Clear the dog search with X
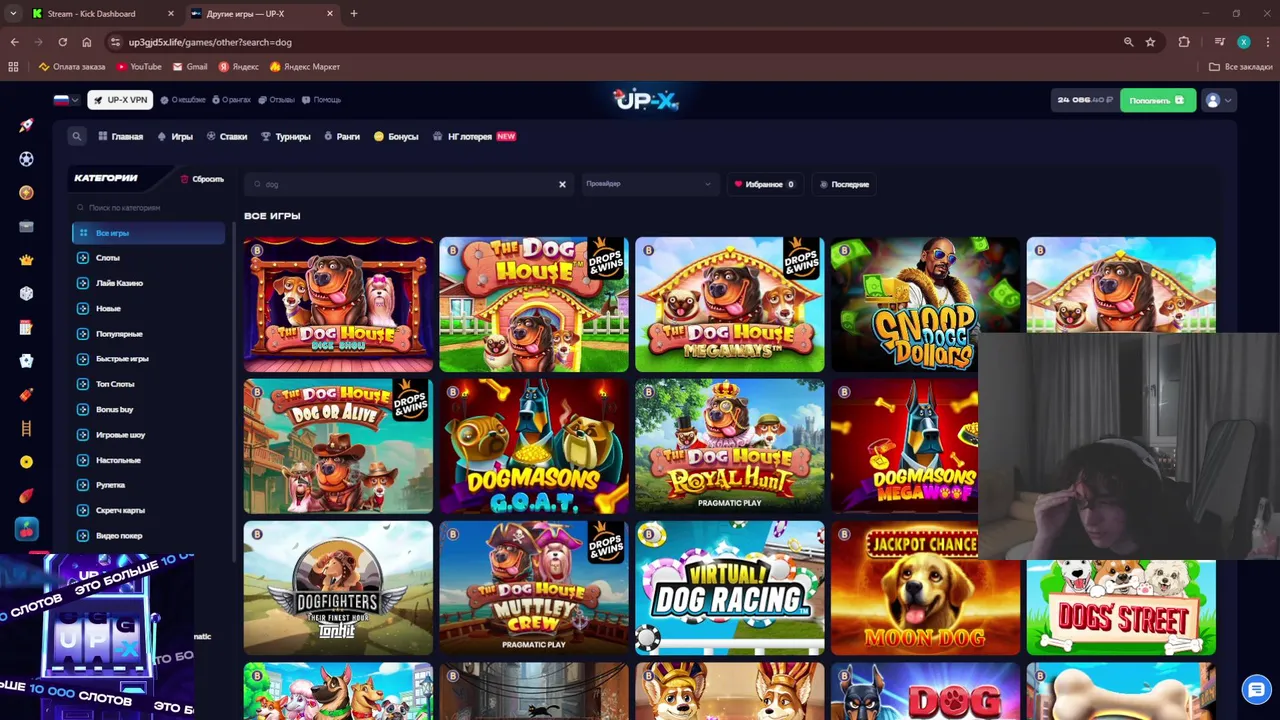1280x720 pixels. [x=562, y=184]
